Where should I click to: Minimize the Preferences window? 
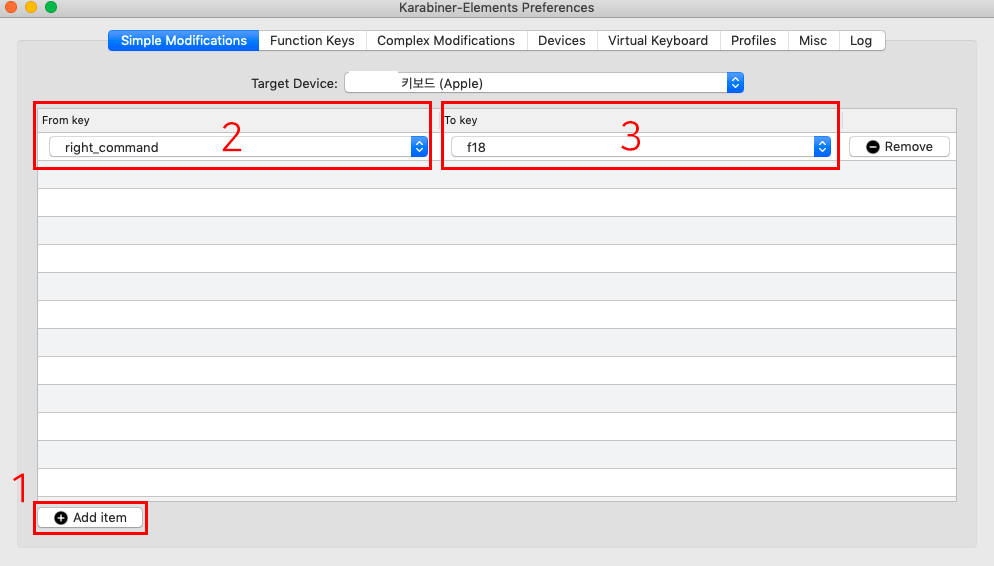pos(31,8)
